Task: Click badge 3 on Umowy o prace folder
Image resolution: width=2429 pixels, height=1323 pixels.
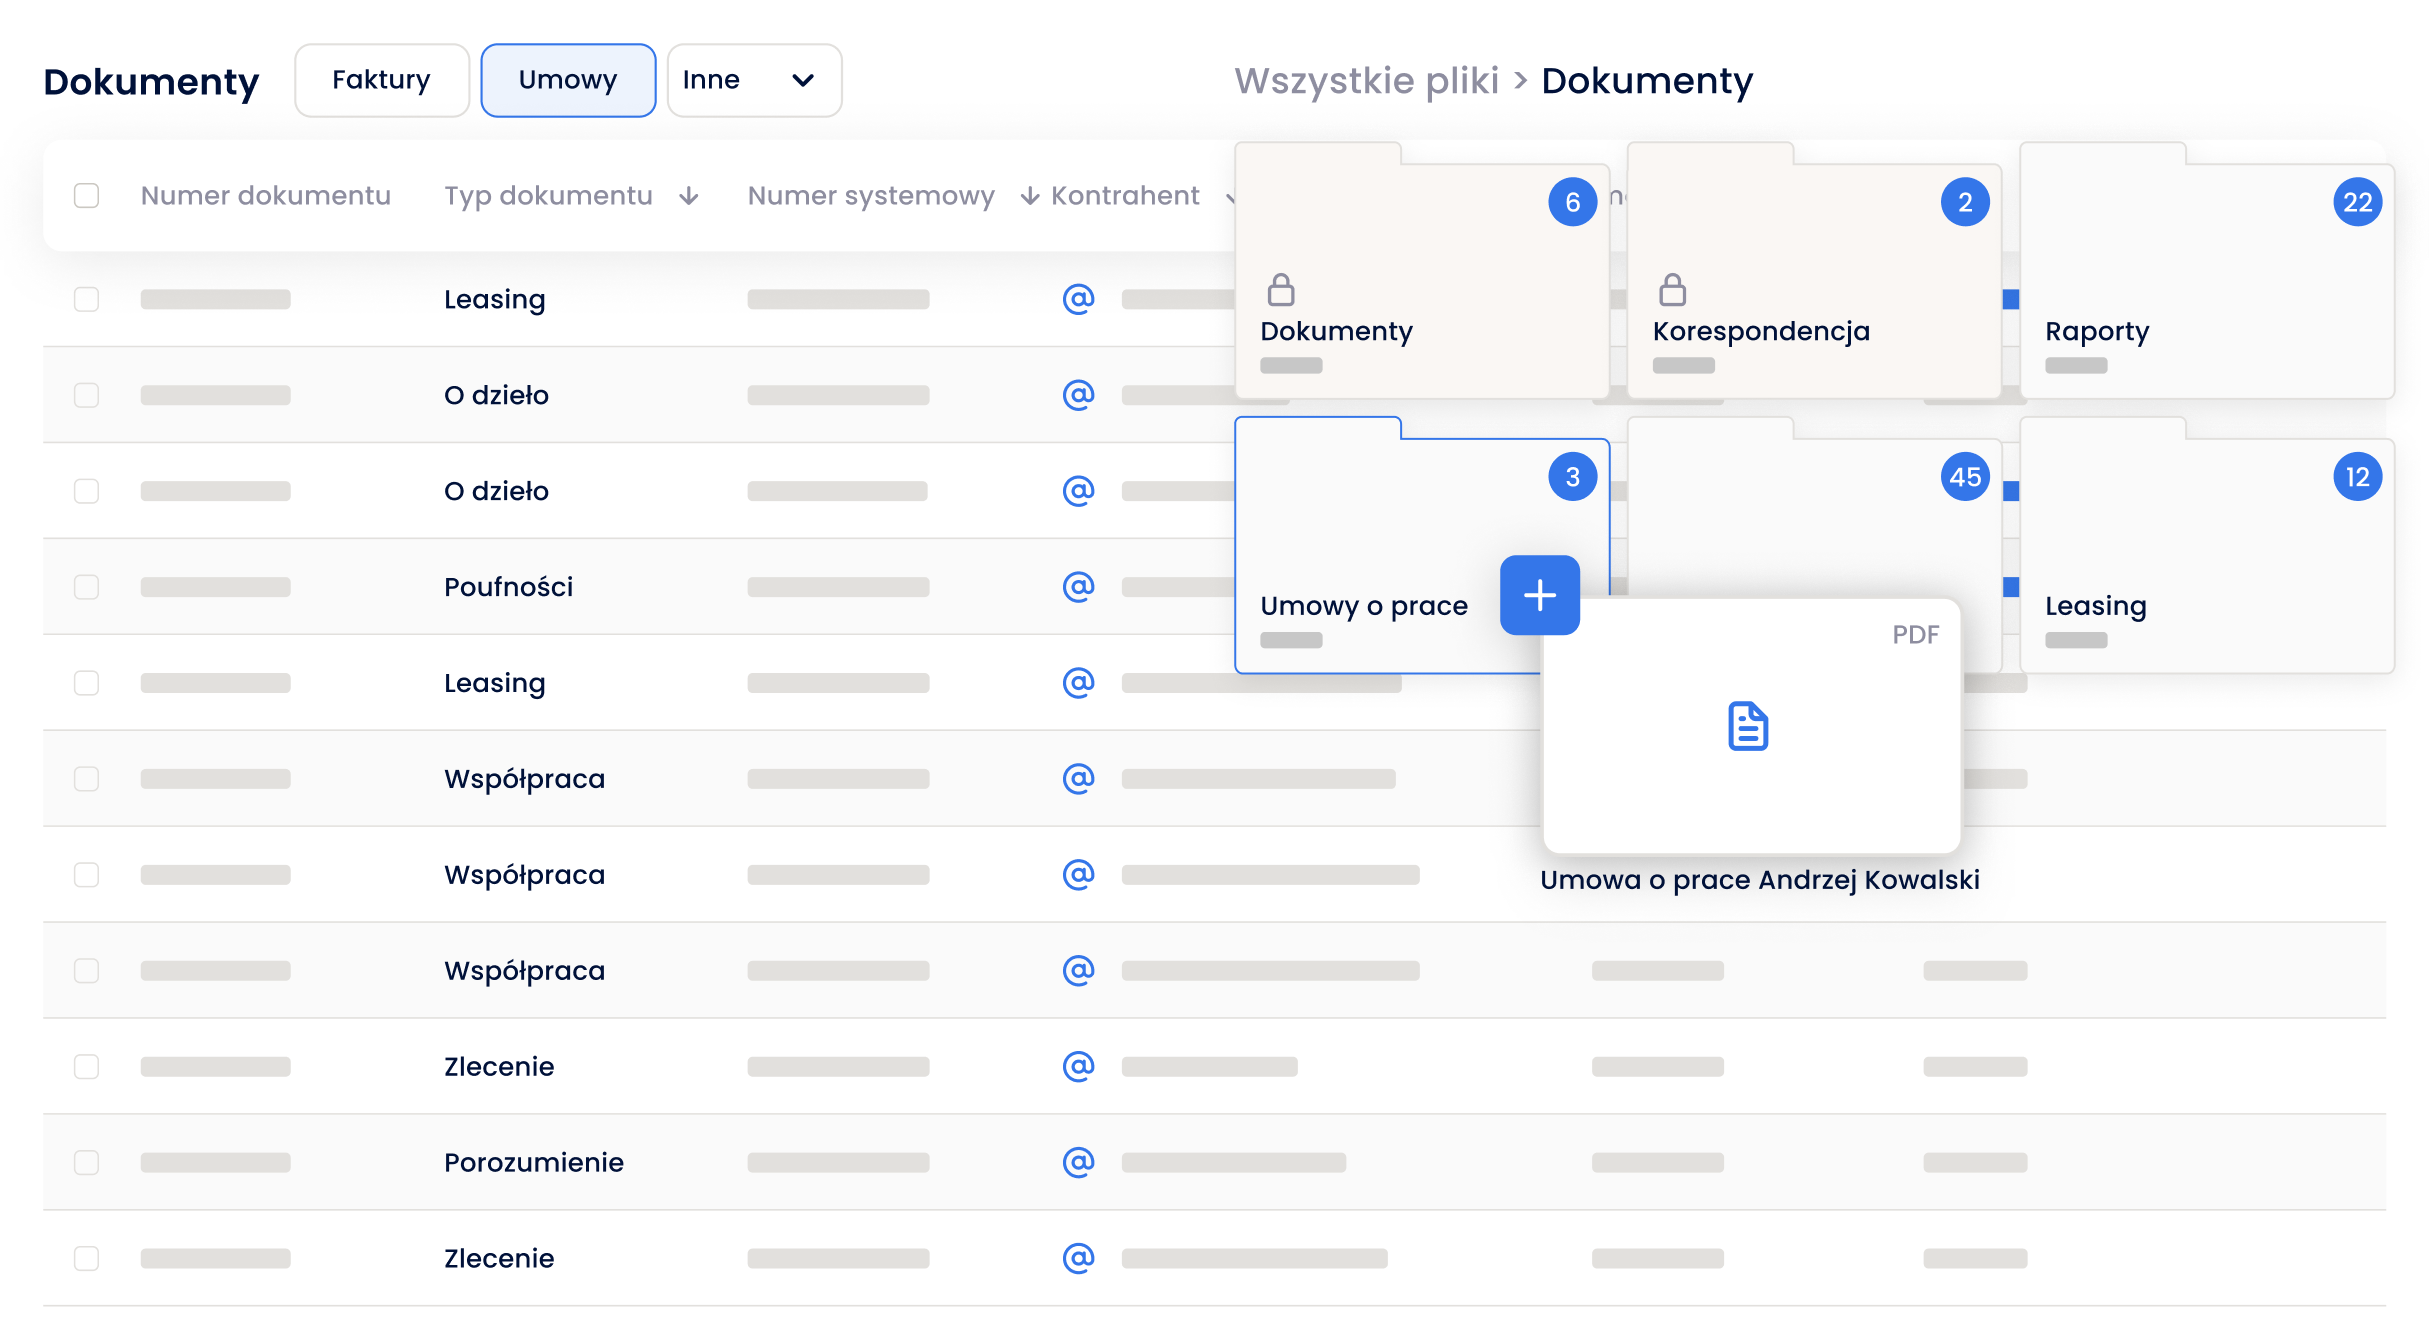Action: 1573,477
